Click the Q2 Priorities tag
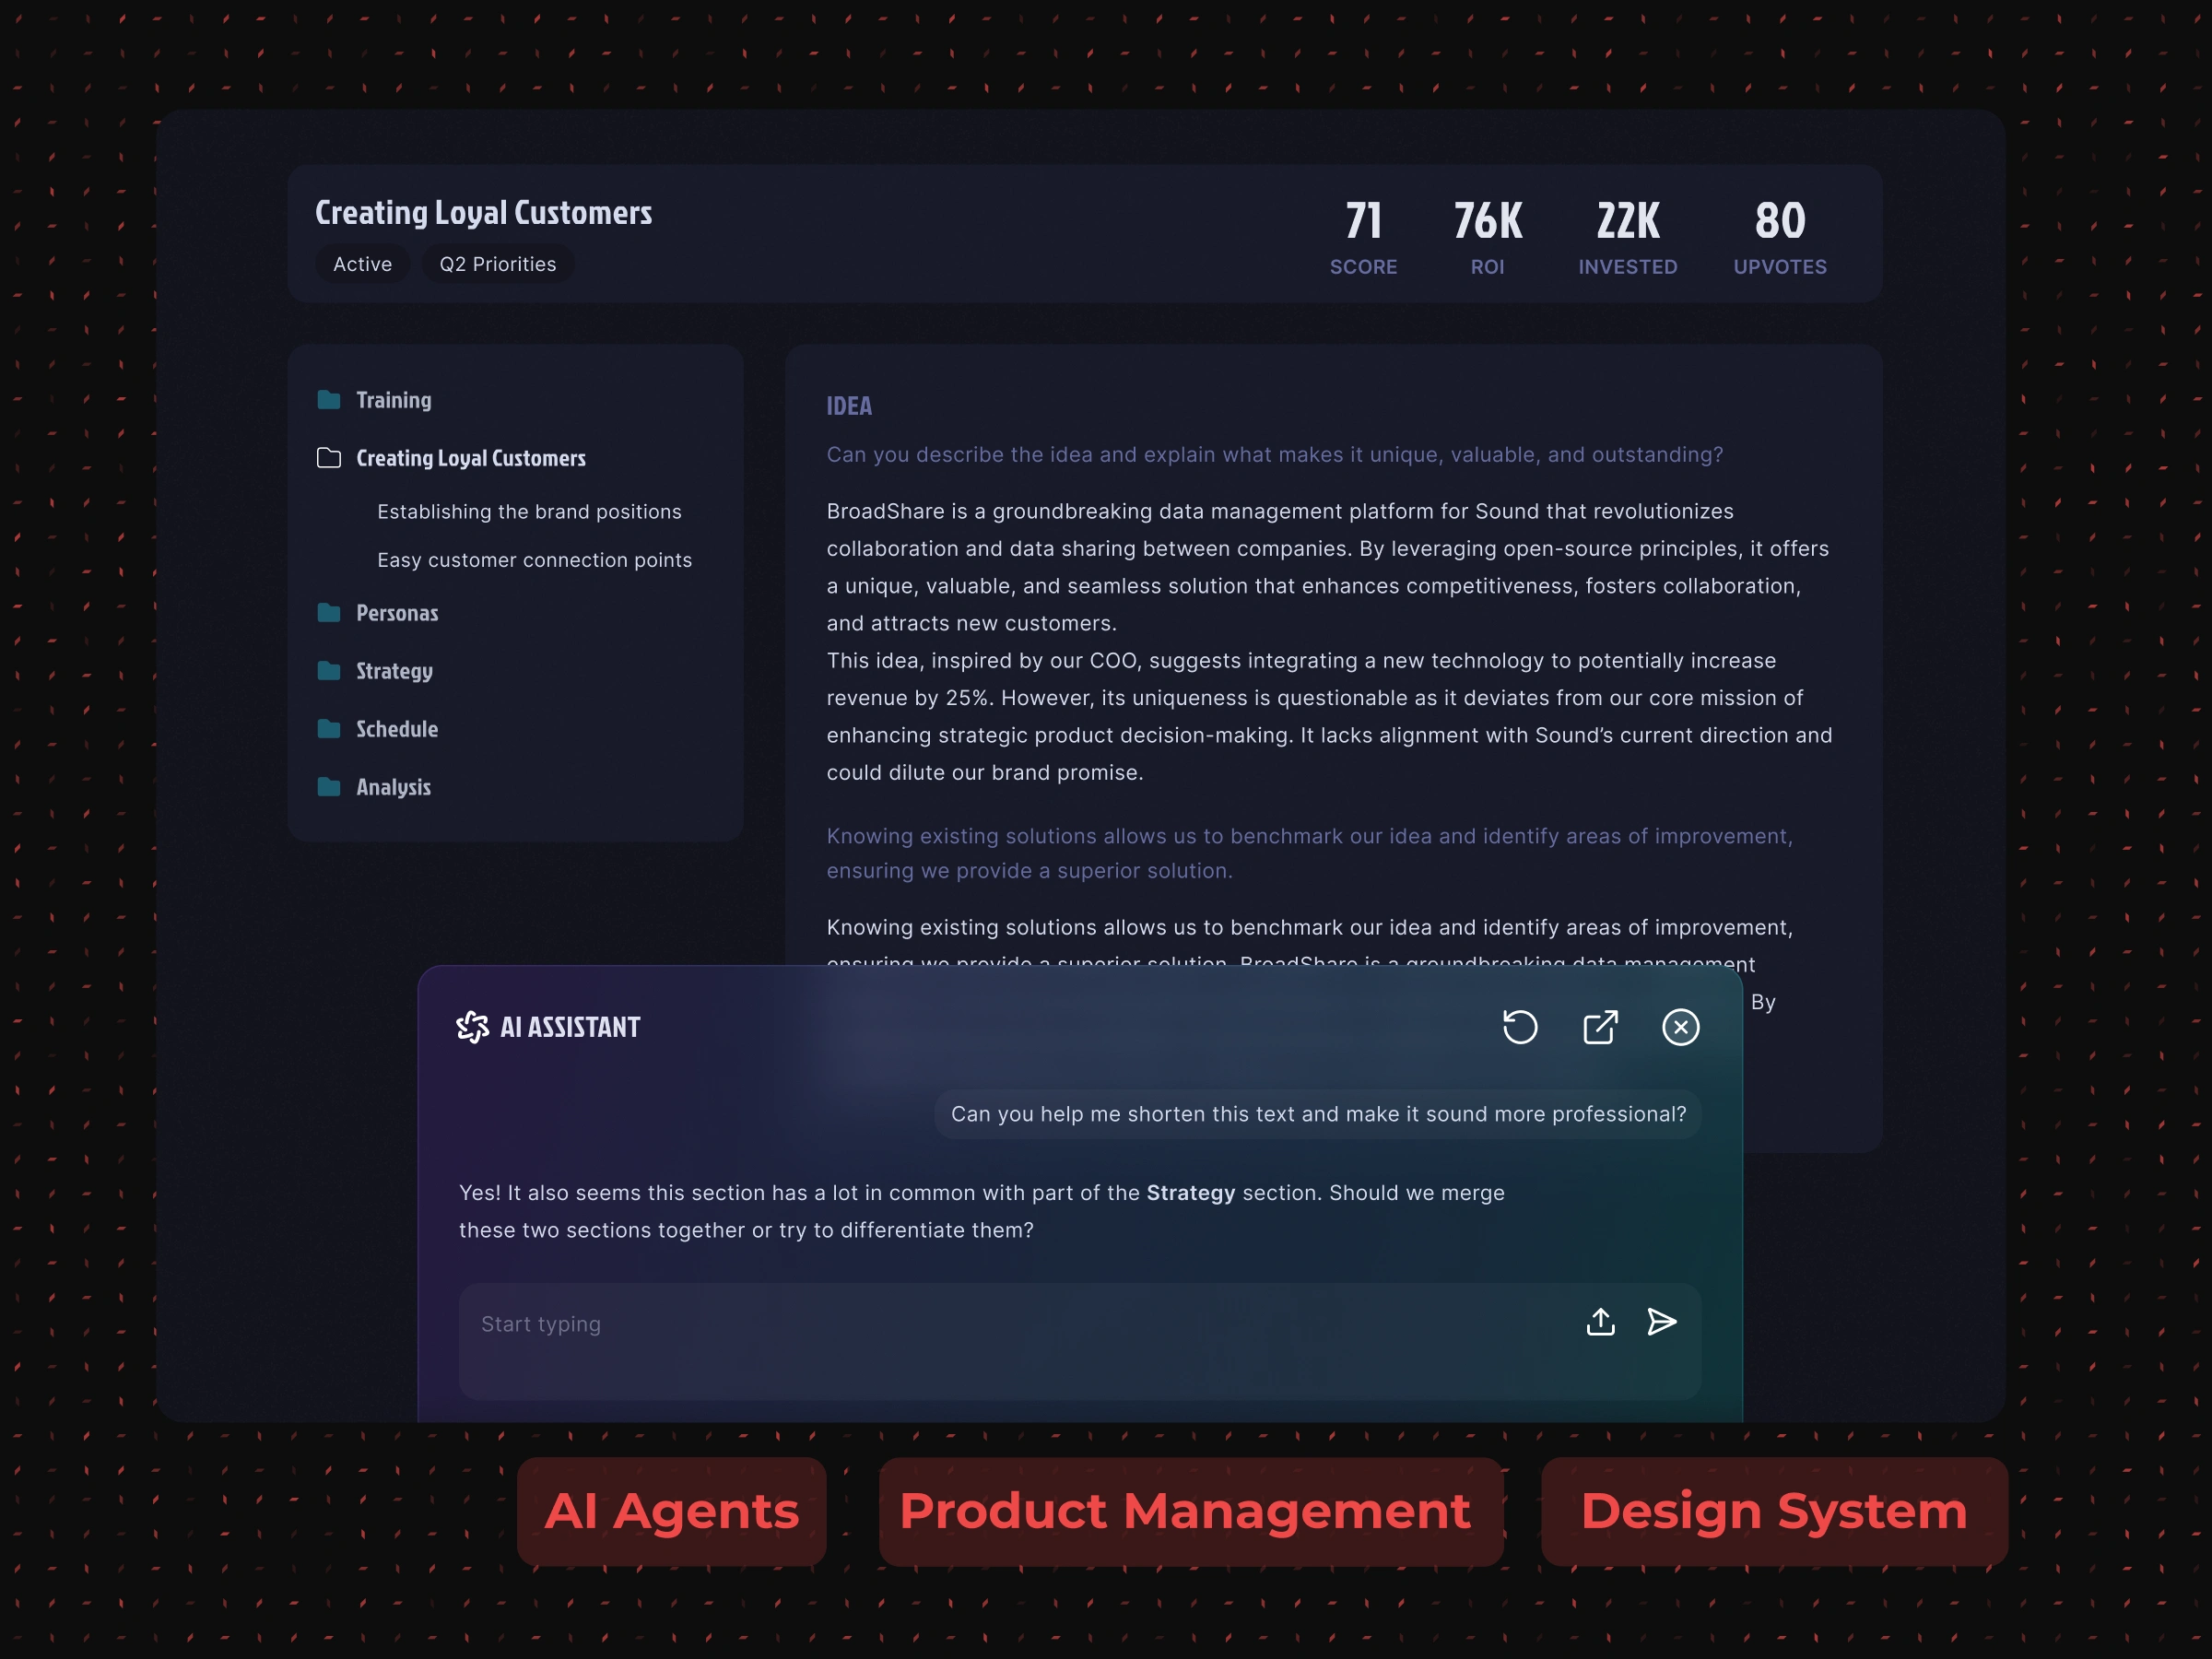Viewport: 2212px width, 1659px height. click(498, 264)
